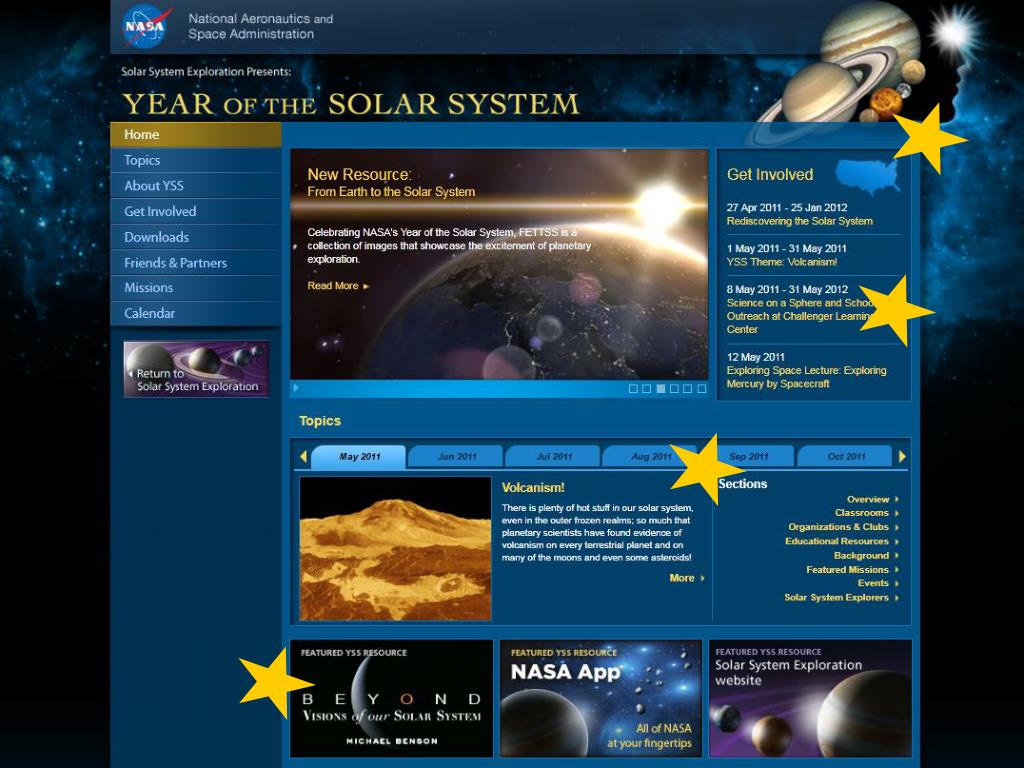
Task: Select the May 2011 tab
Action: [x=359, y=456]
